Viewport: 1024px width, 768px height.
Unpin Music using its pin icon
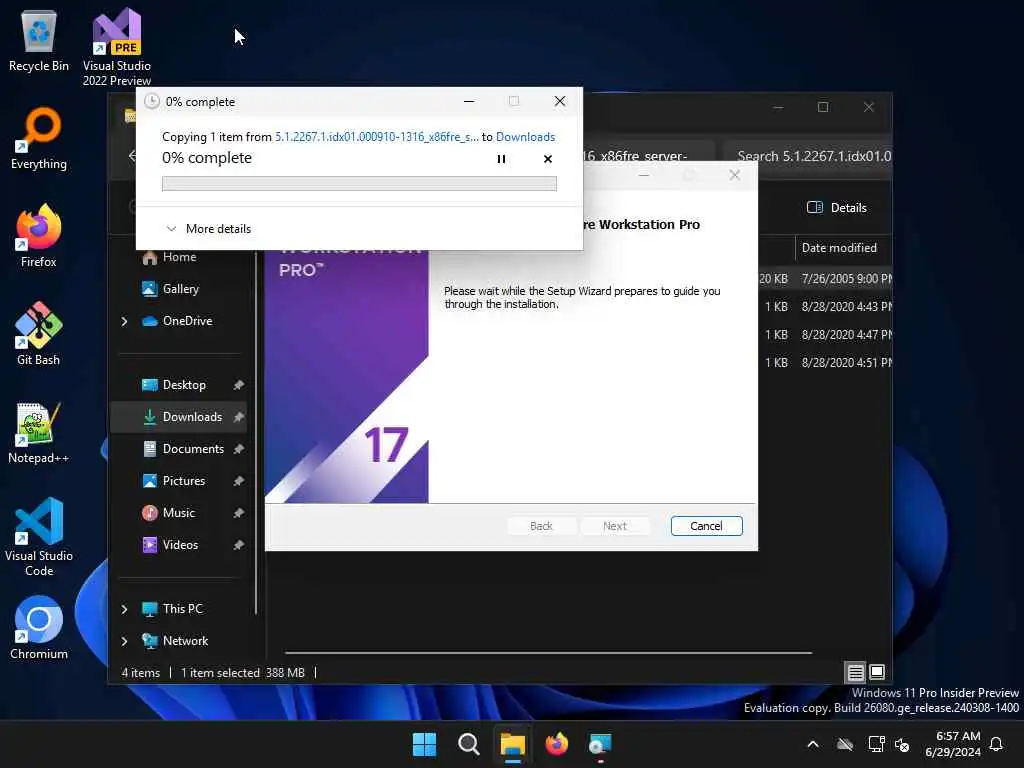238,513
